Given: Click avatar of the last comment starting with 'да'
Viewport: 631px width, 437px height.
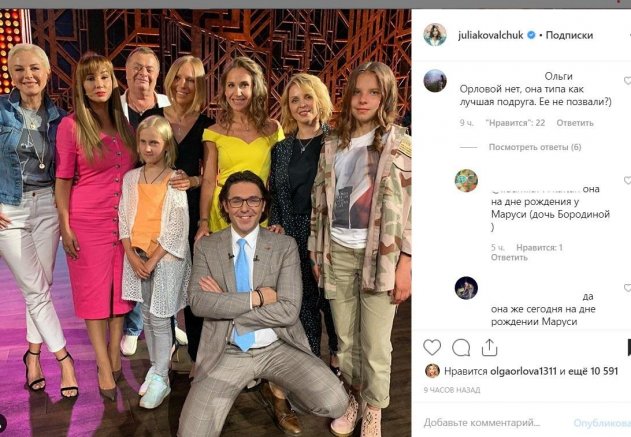Looking at the screenshot, I should tap(466, 288).
